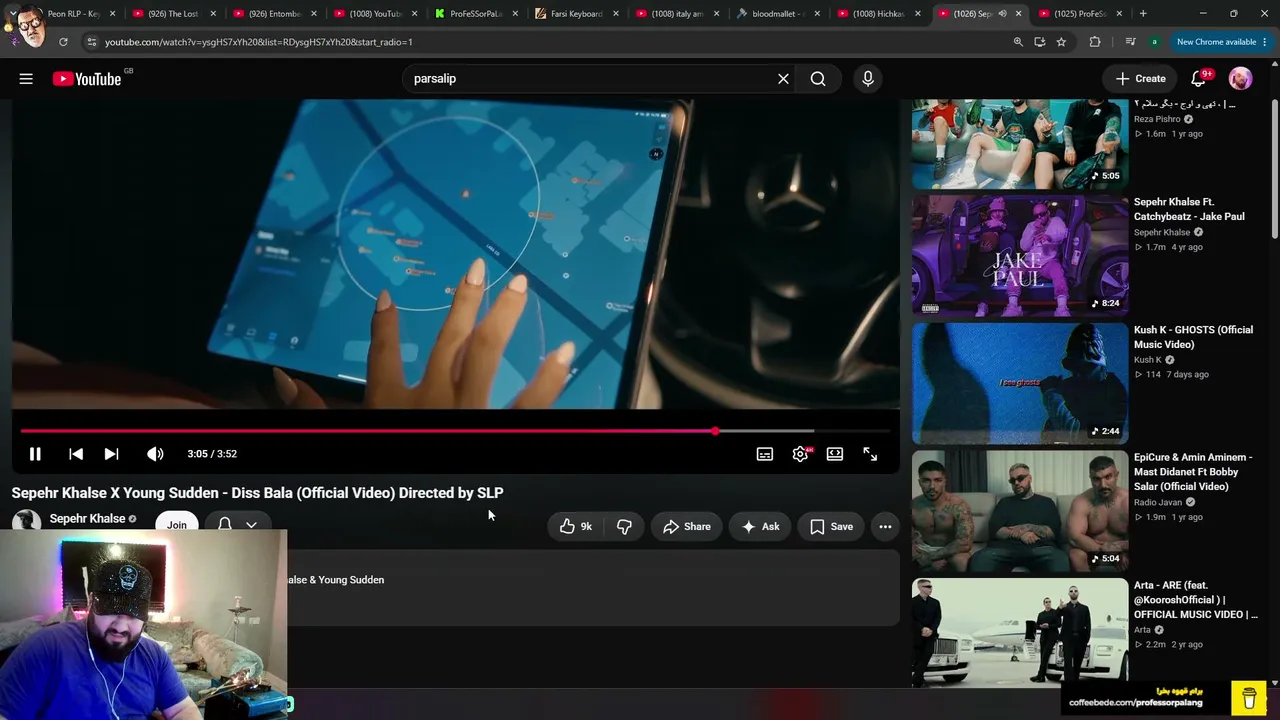Switch to the (1008) Hichkas tab

click(x=879, y=14)
